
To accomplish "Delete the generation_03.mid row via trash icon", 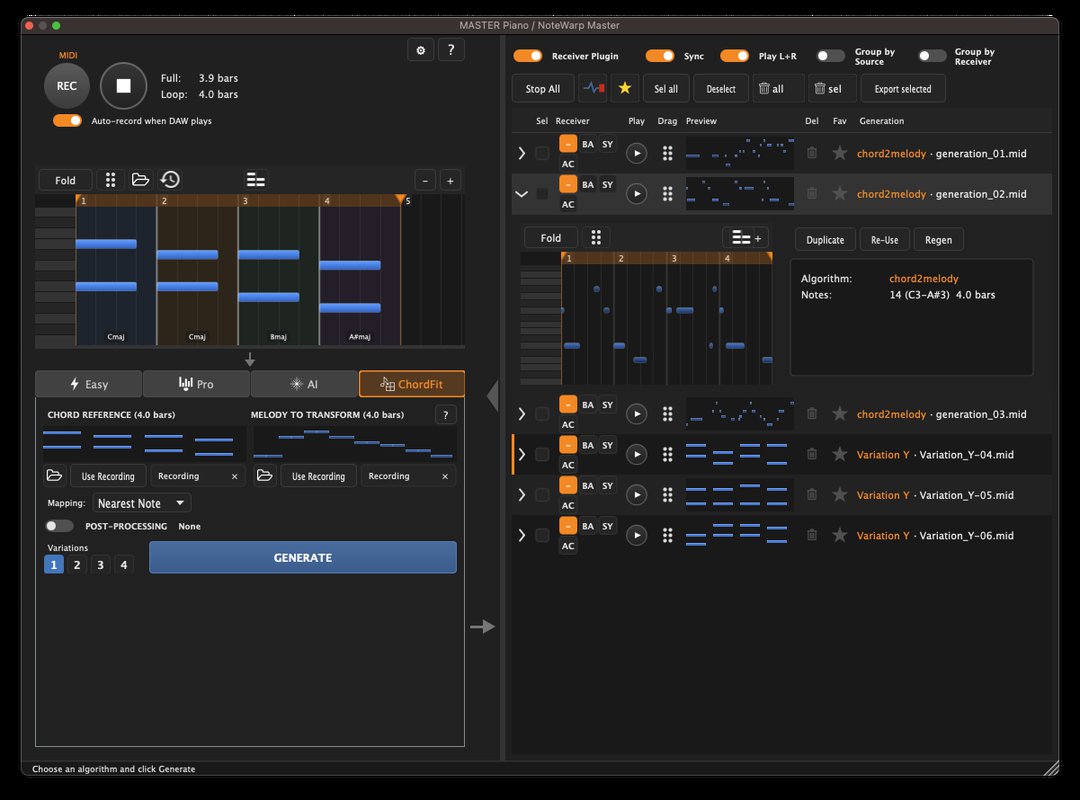I will tap(812, 414).
